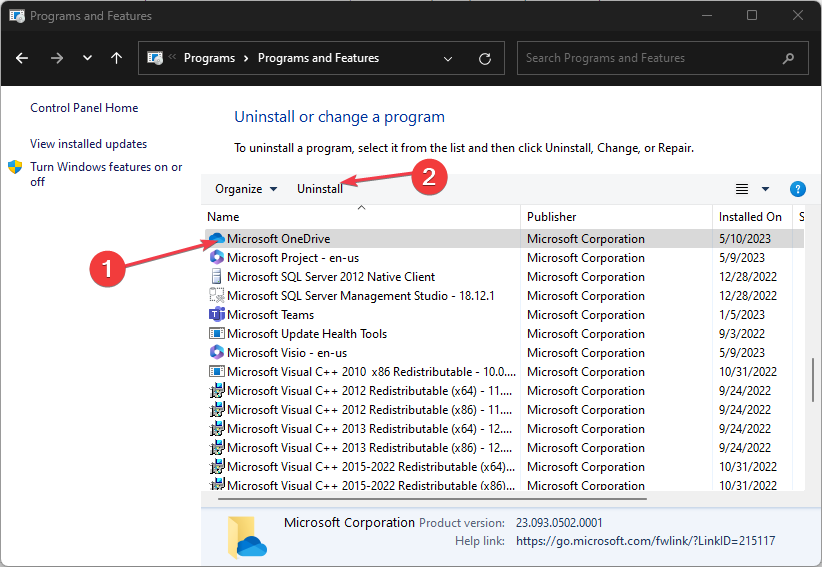Image resolution: width=822 pixels, height=567 pixels.
Task: Click the Uninstall toolbar button
Action: coord(320,189)
